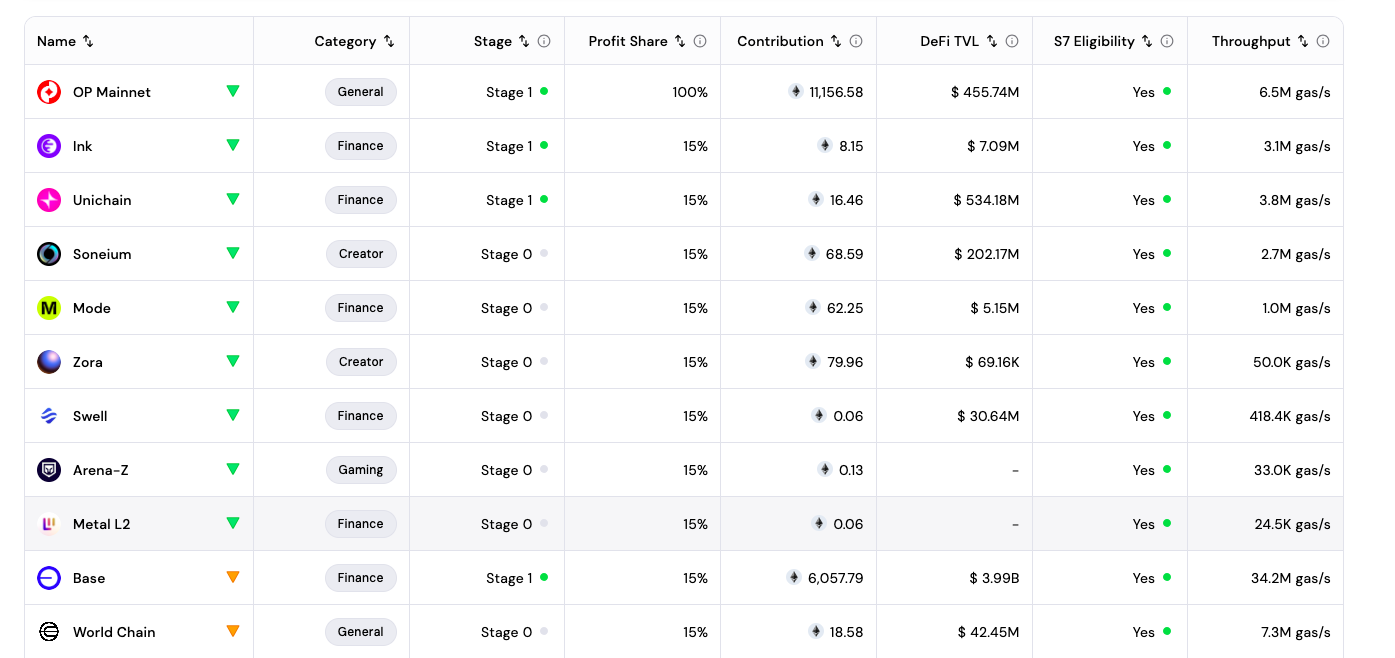The image size is (1395, 658).
Task: Sort by Category using its sort arrows
Action: tap(389, 41)
